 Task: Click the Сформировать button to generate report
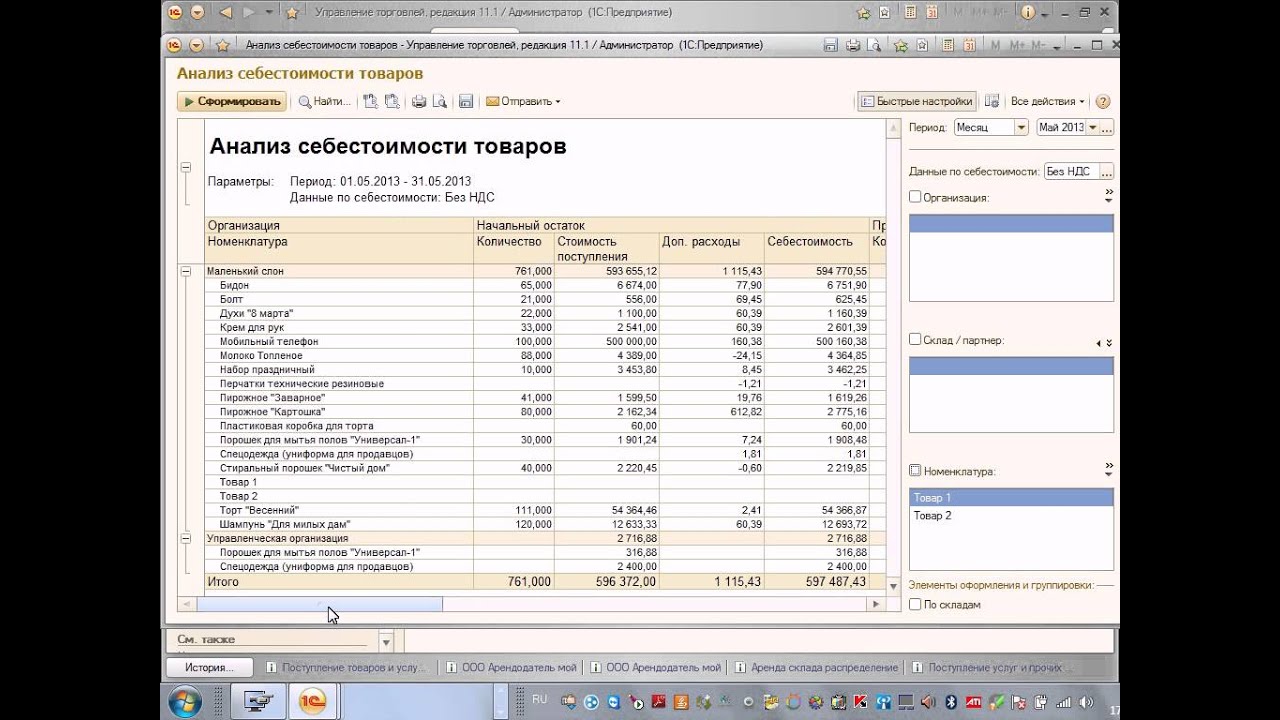[x=232, y=101]
